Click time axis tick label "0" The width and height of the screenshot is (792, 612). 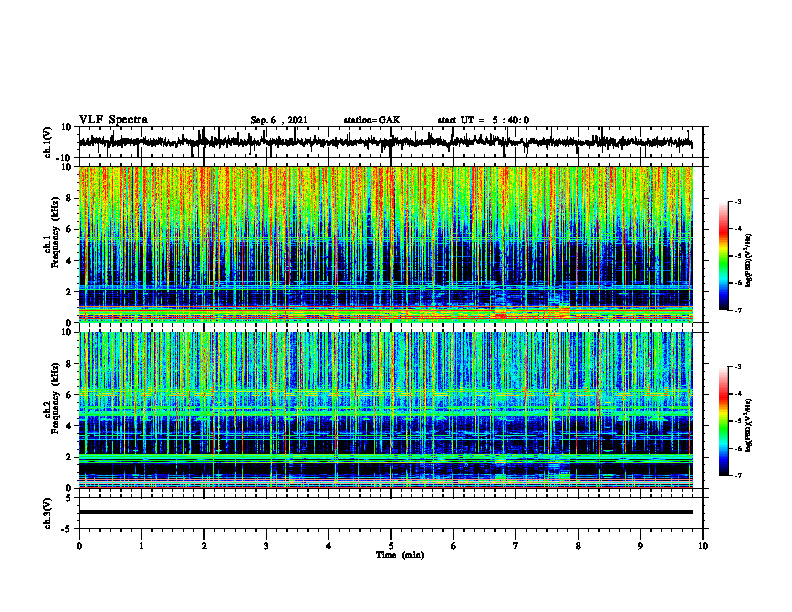[79, 546]
